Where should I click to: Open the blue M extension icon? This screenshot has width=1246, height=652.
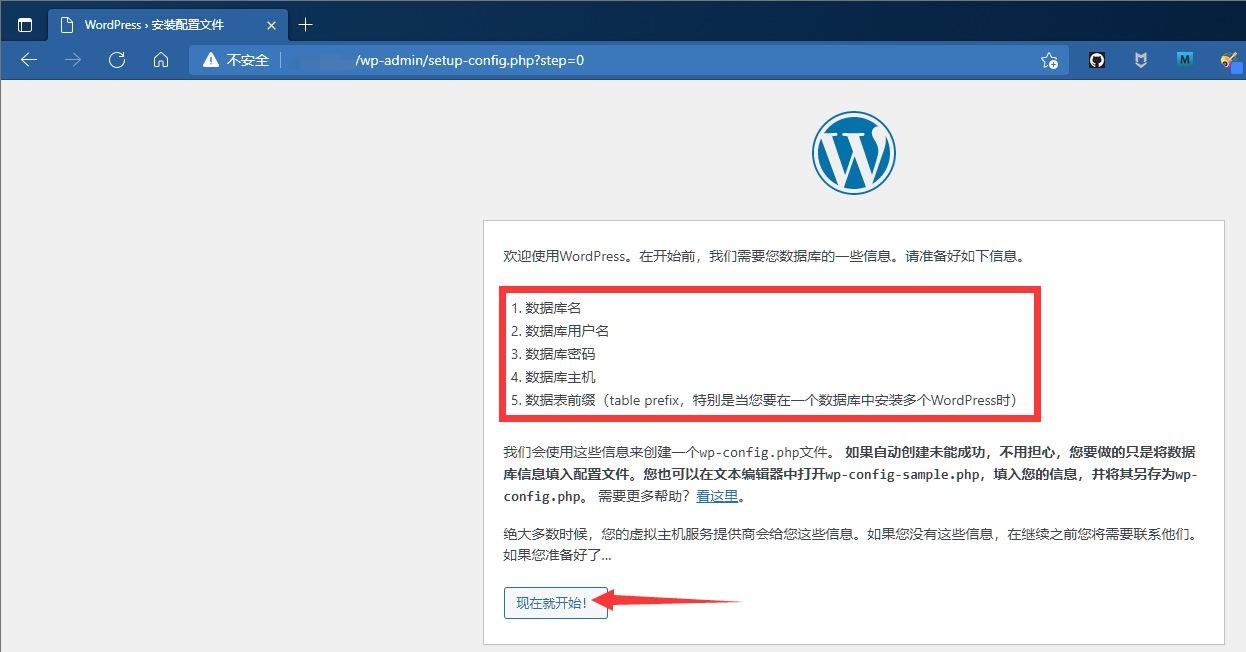point(1185,60)
